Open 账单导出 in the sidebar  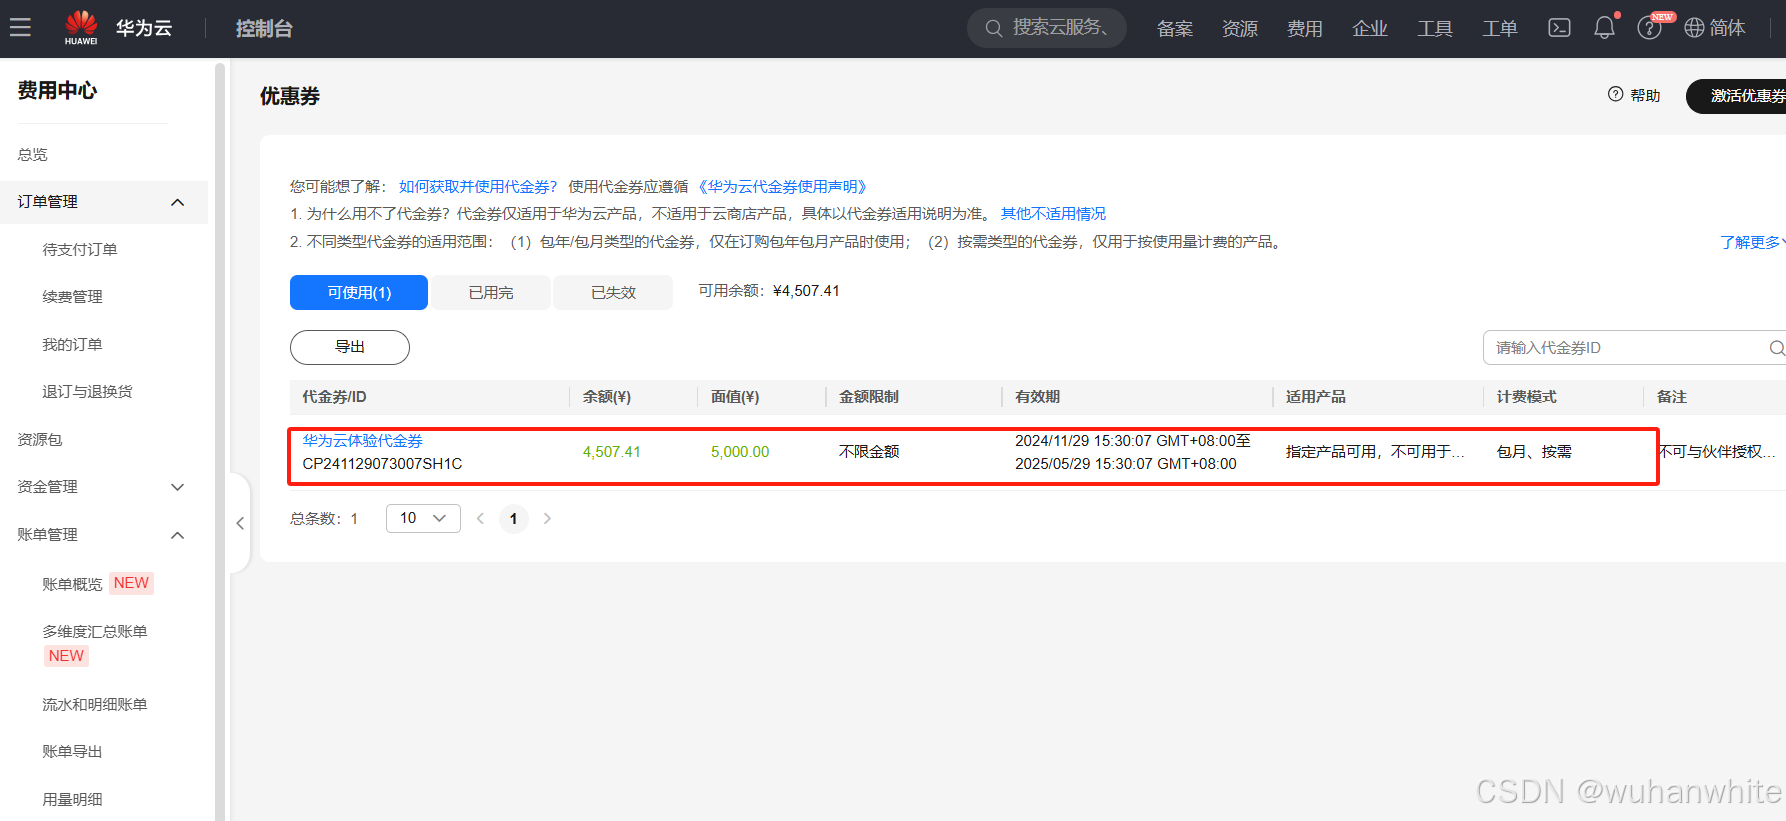point(72,751)
